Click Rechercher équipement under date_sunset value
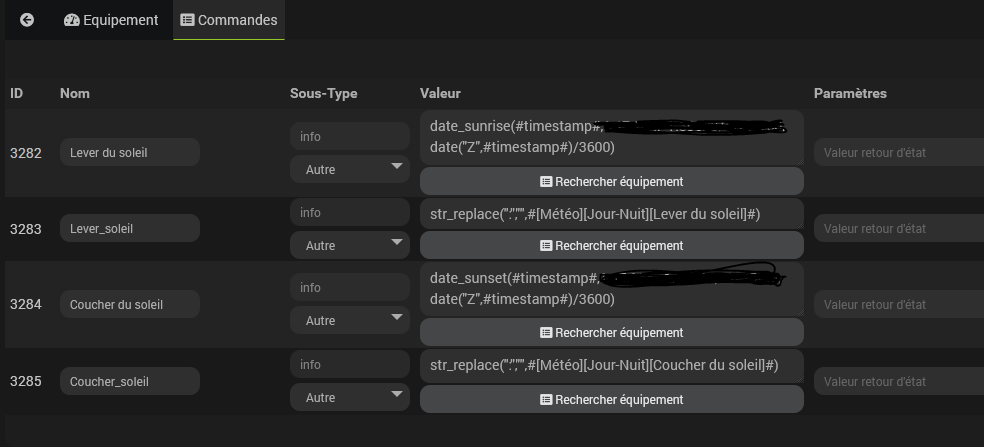Screen dimensions: 984x447 tap(611, 332)
